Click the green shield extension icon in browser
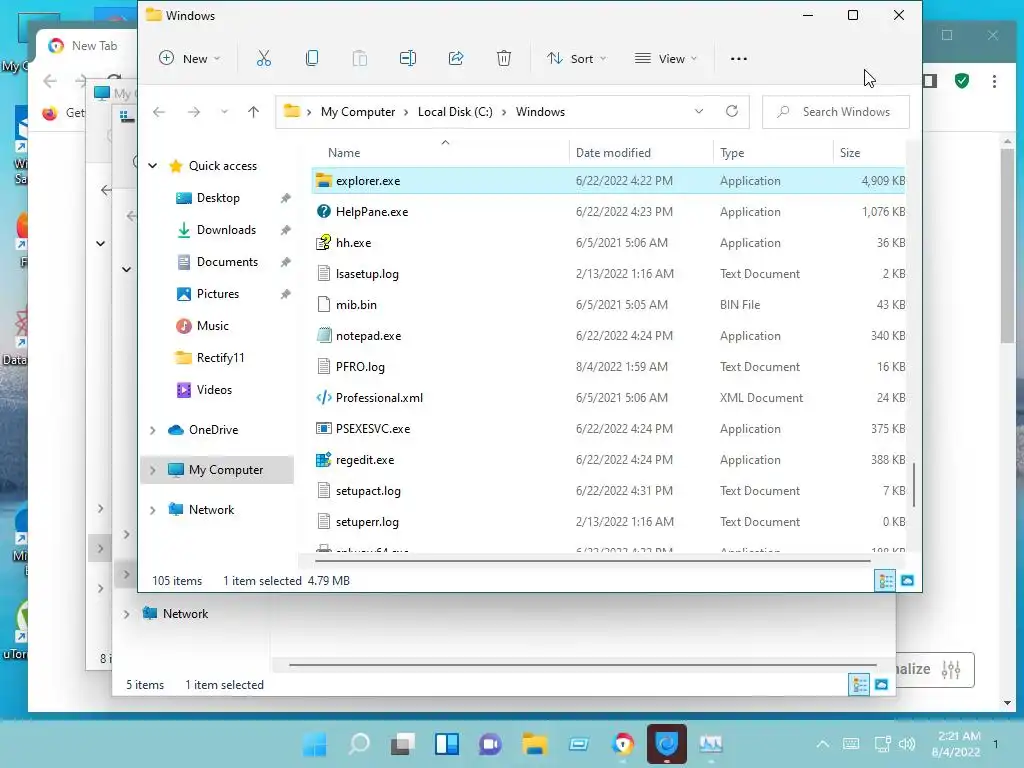1024x768 pixels. (961, 81)
